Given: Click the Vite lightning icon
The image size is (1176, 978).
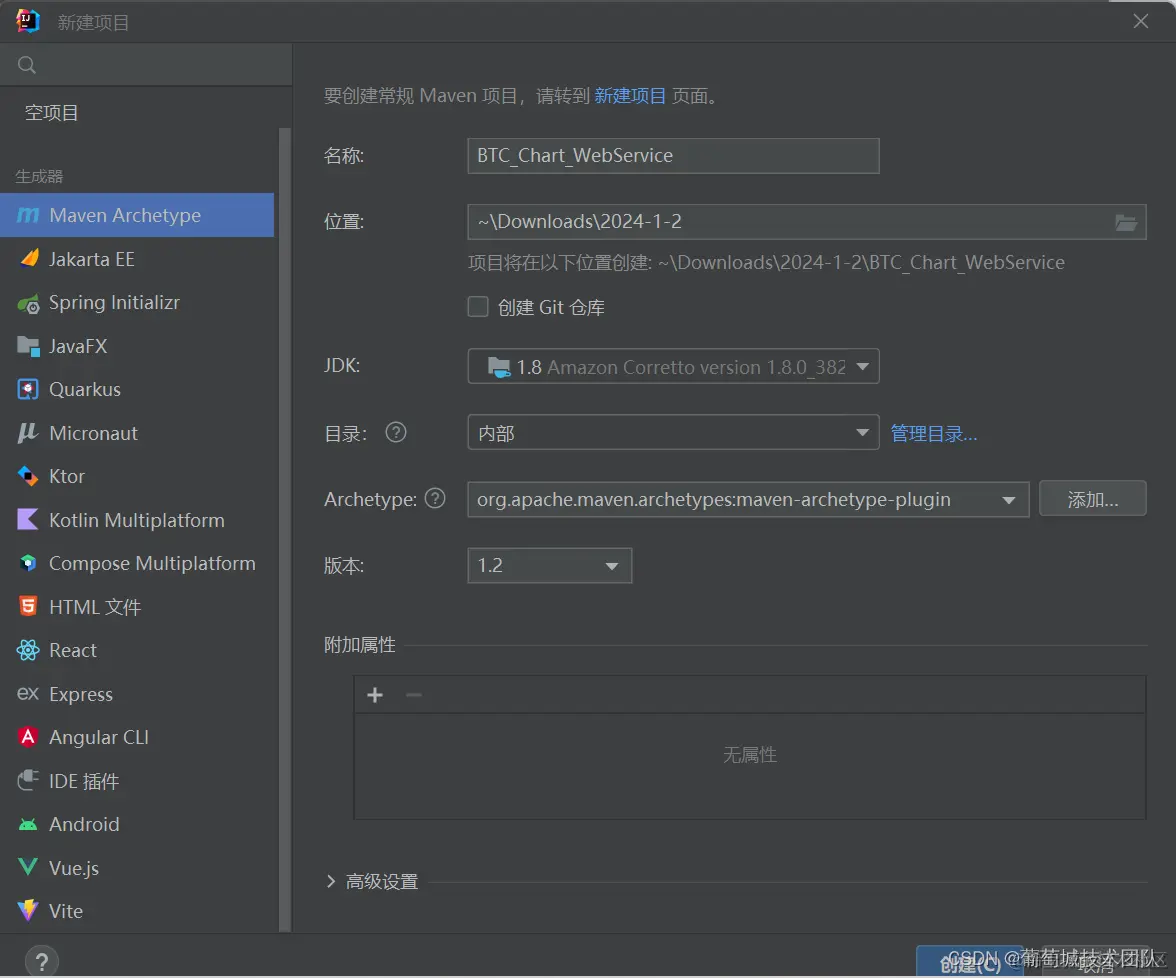Looking at the screenshot, I should click(x=28, y=910).
